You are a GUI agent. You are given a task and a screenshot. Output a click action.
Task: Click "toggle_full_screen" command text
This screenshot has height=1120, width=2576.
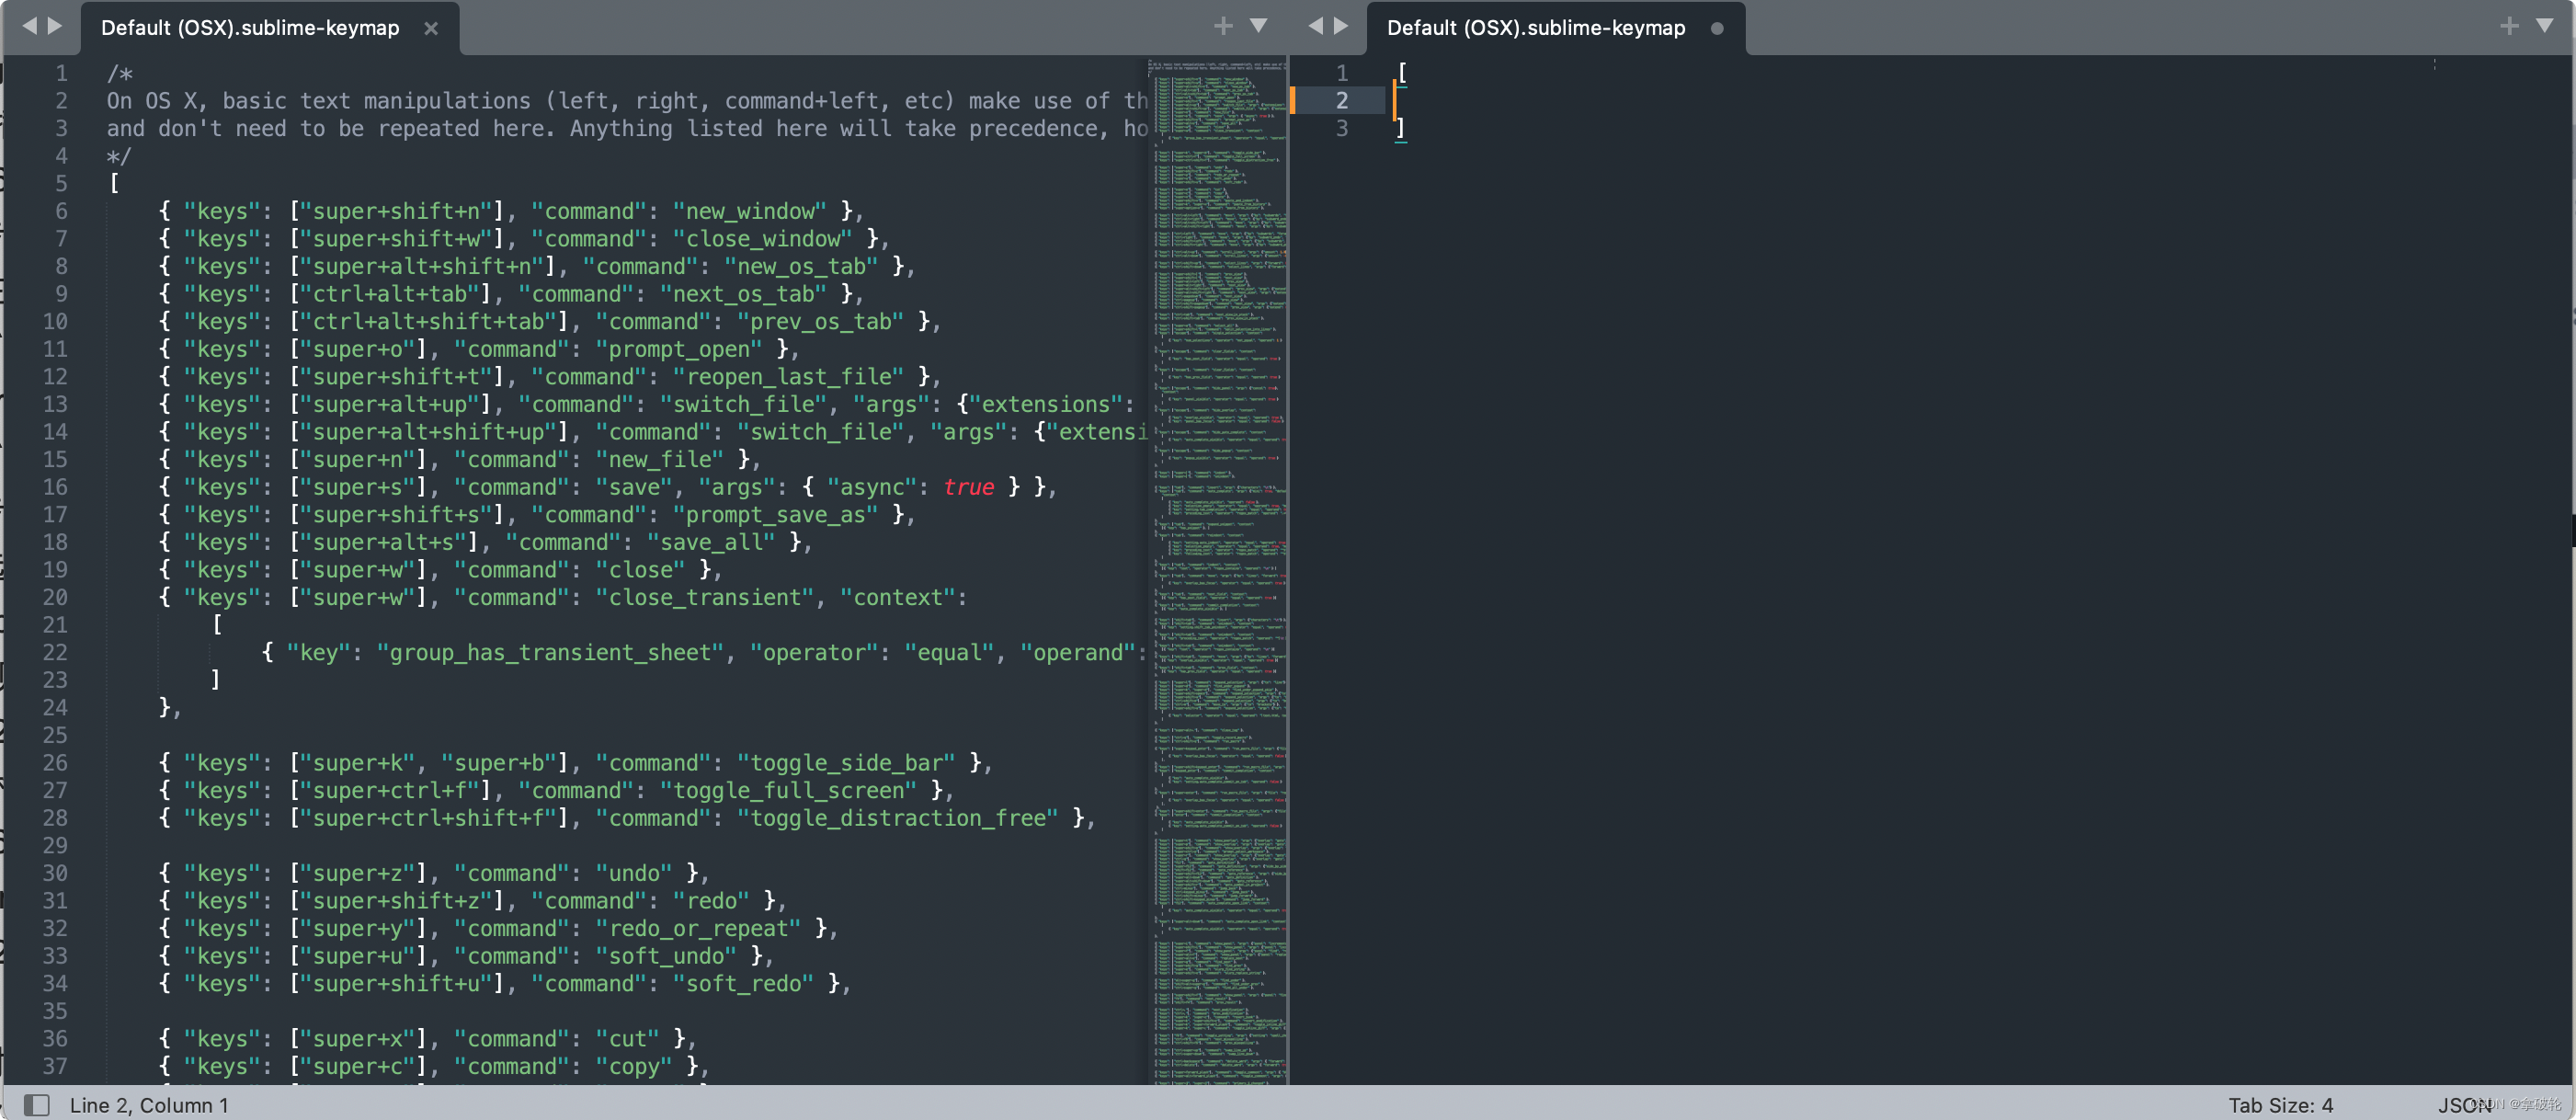point(788,790)
